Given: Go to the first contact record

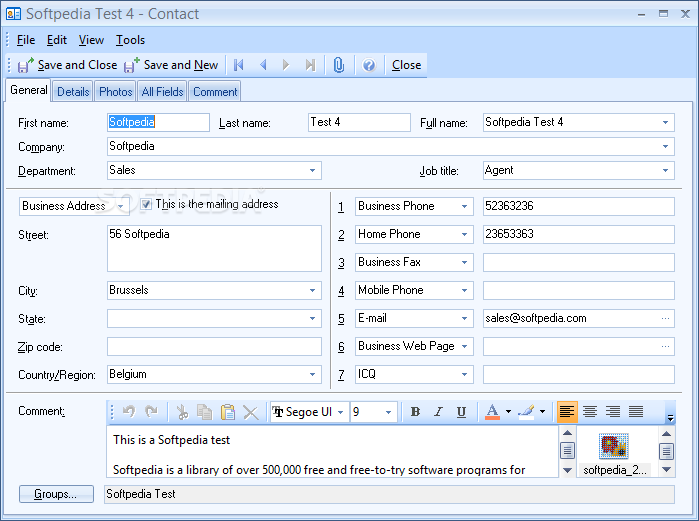Looking at the screenshot, I should tap(239, 65).
